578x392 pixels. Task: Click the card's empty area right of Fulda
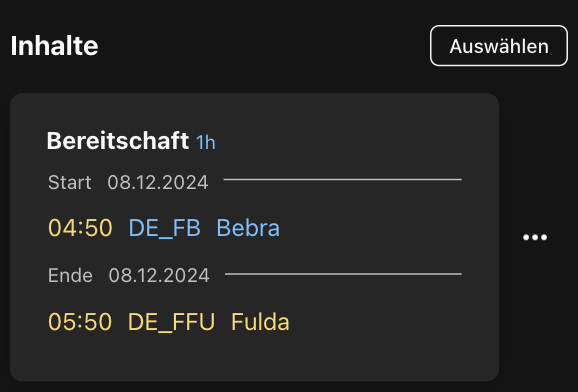[x=393, y=322]
